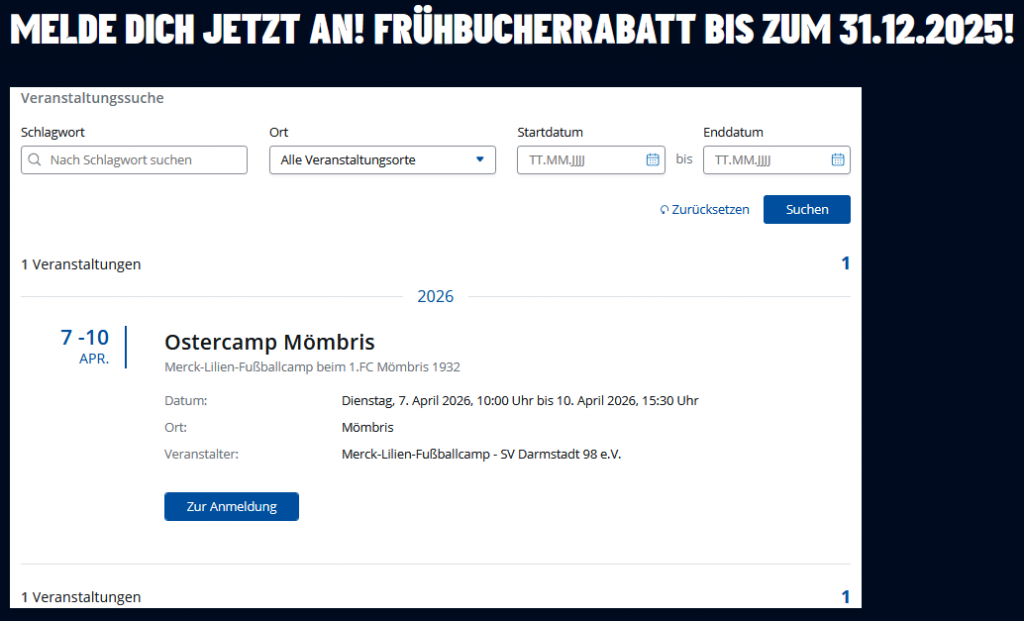
Task: Click the location value Mömbris
Action: point(368,427)
